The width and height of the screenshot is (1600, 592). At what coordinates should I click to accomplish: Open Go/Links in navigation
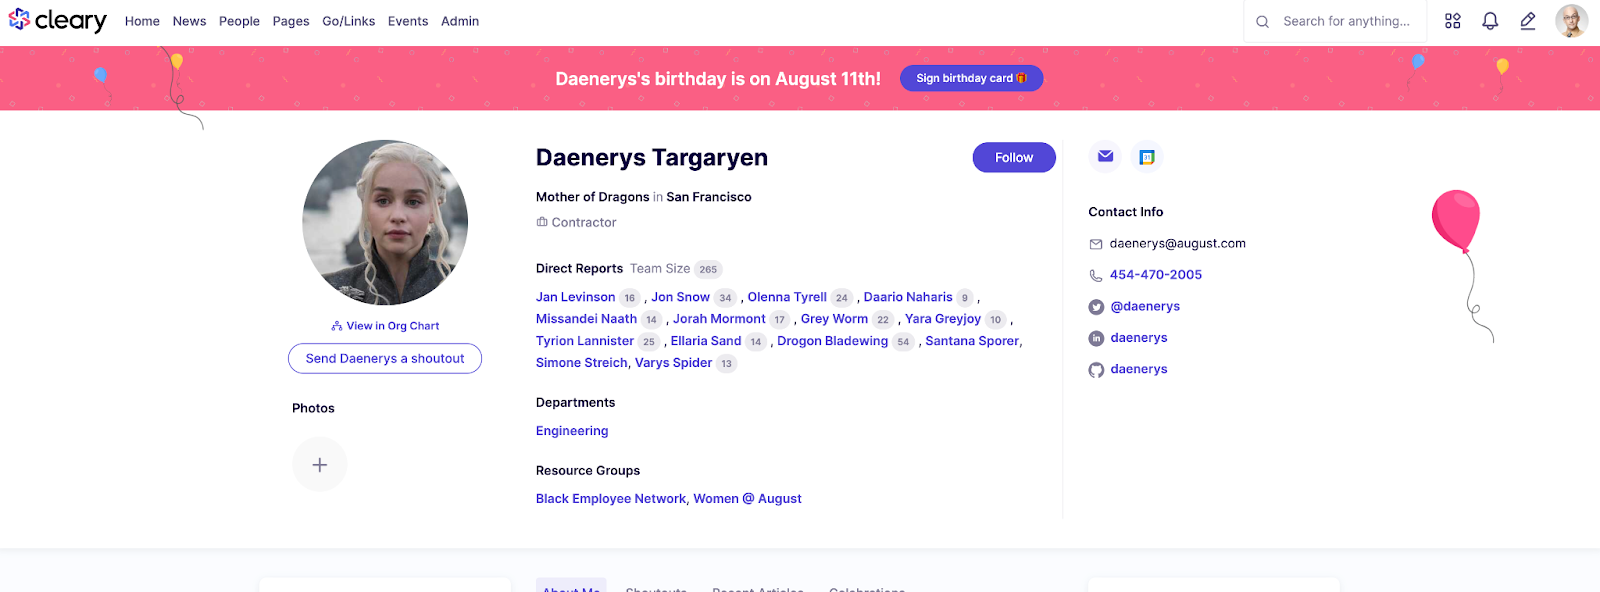(349, 21)
